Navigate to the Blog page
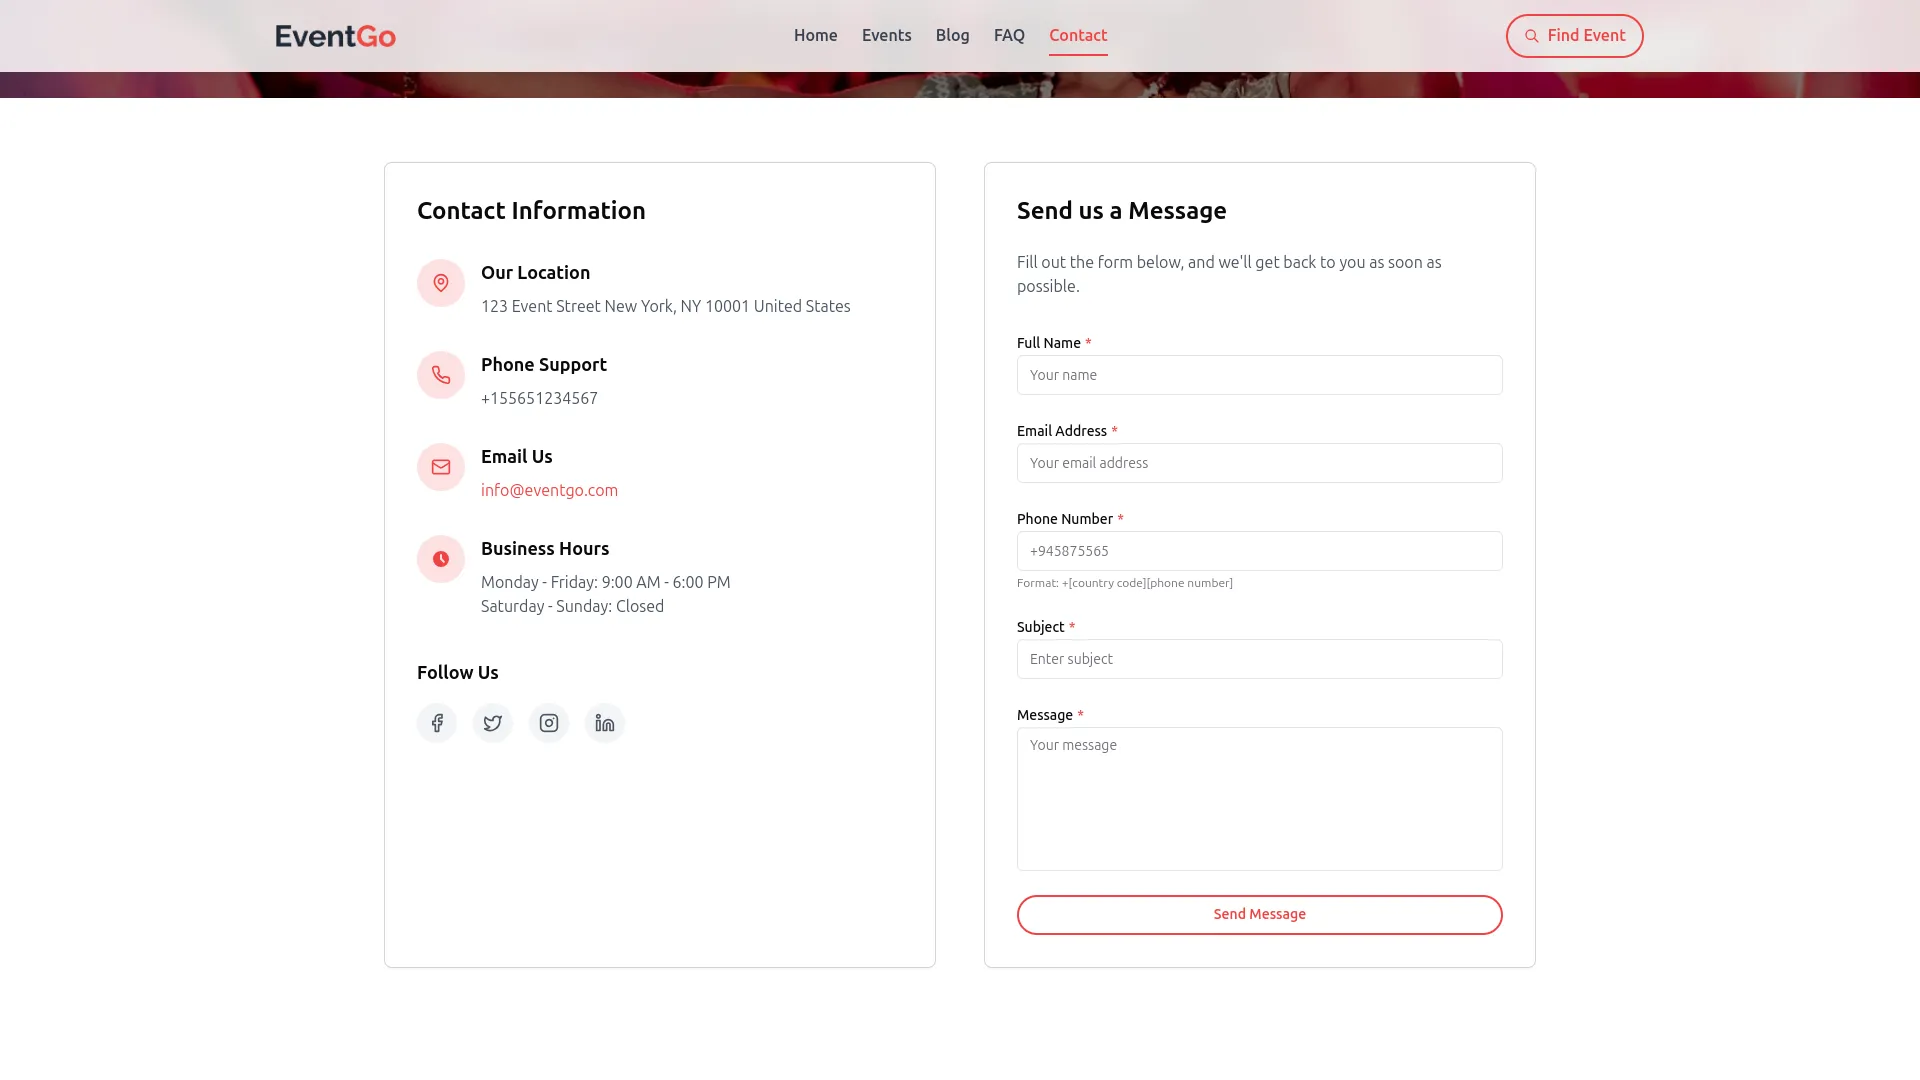Viewport: 1920px width, 1080px height. point(952,36)
